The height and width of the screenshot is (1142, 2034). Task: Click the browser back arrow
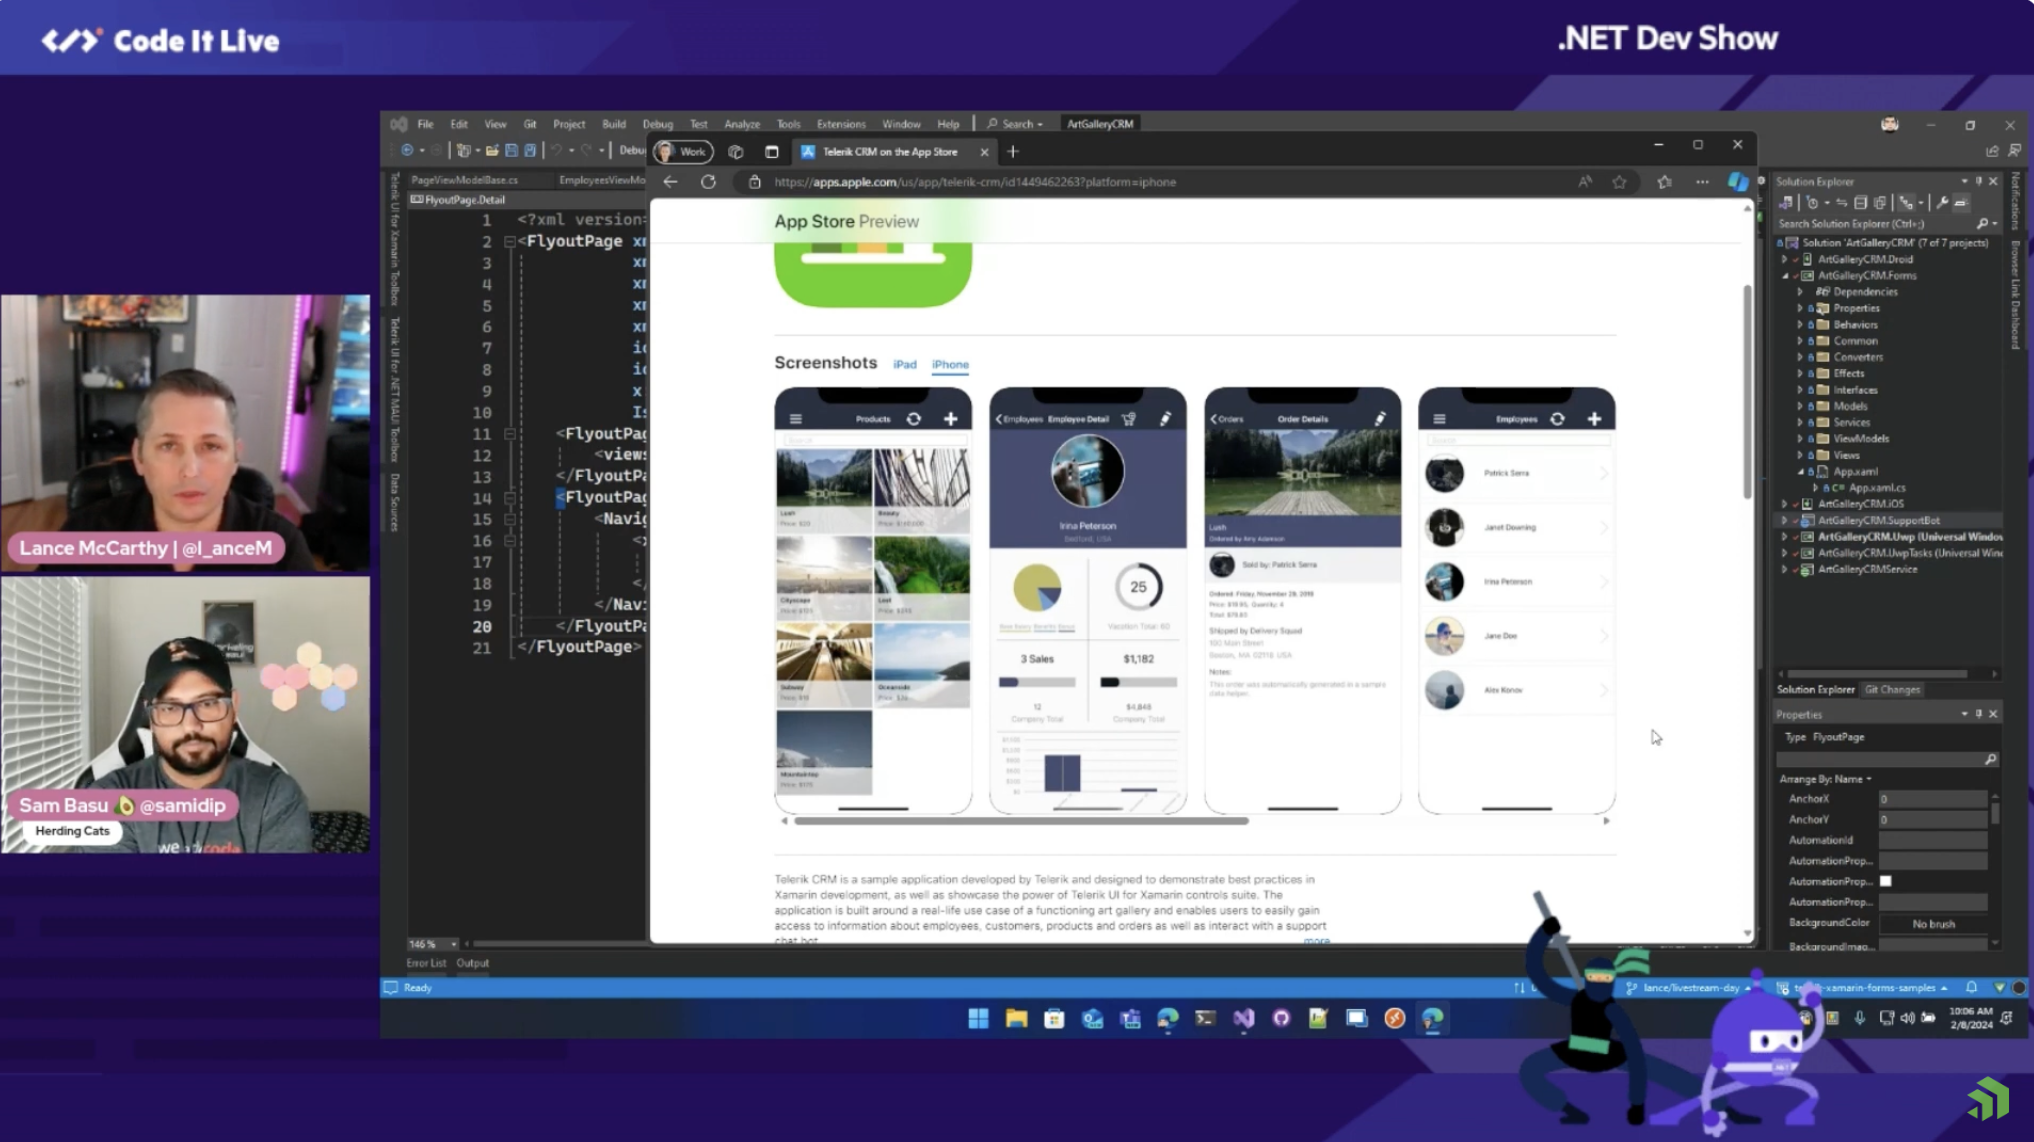coord(671,182)
